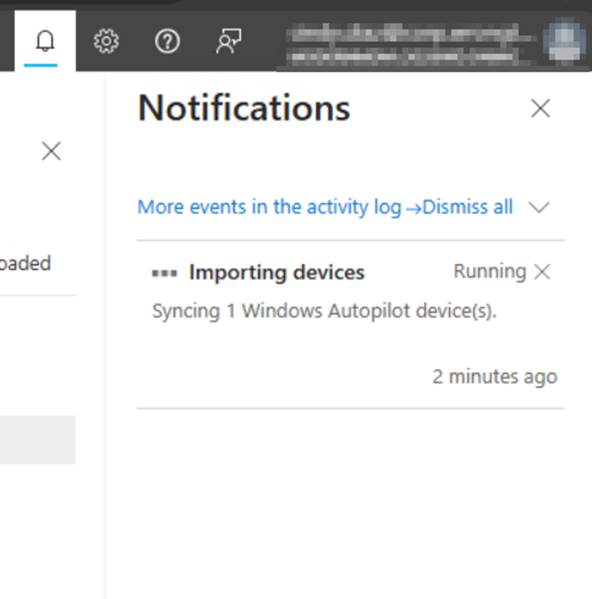Open the notifications bell icon
592x599 pixels.
45,41
